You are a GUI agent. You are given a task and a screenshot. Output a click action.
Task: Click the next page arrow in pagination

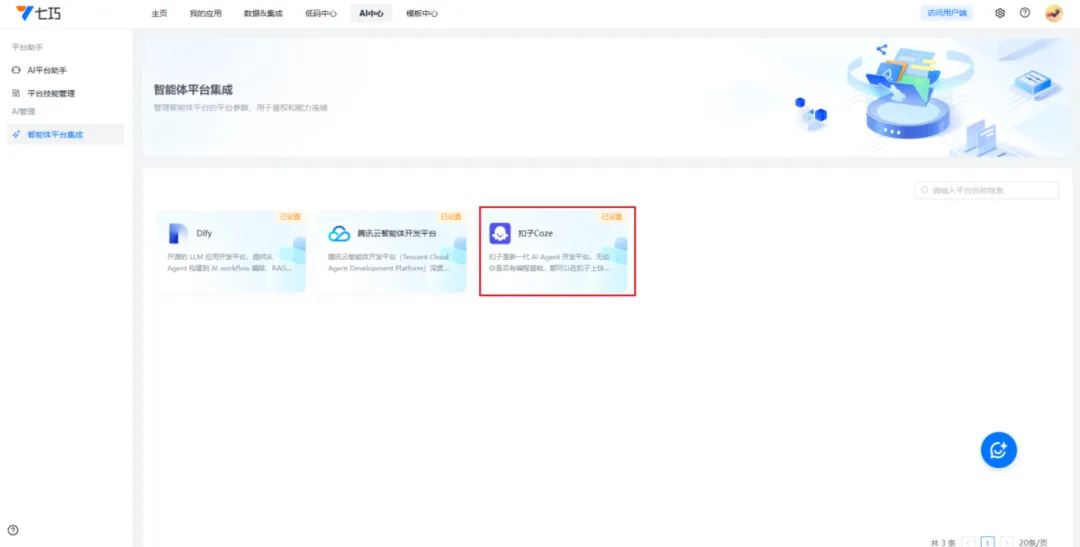[1006, 542]
